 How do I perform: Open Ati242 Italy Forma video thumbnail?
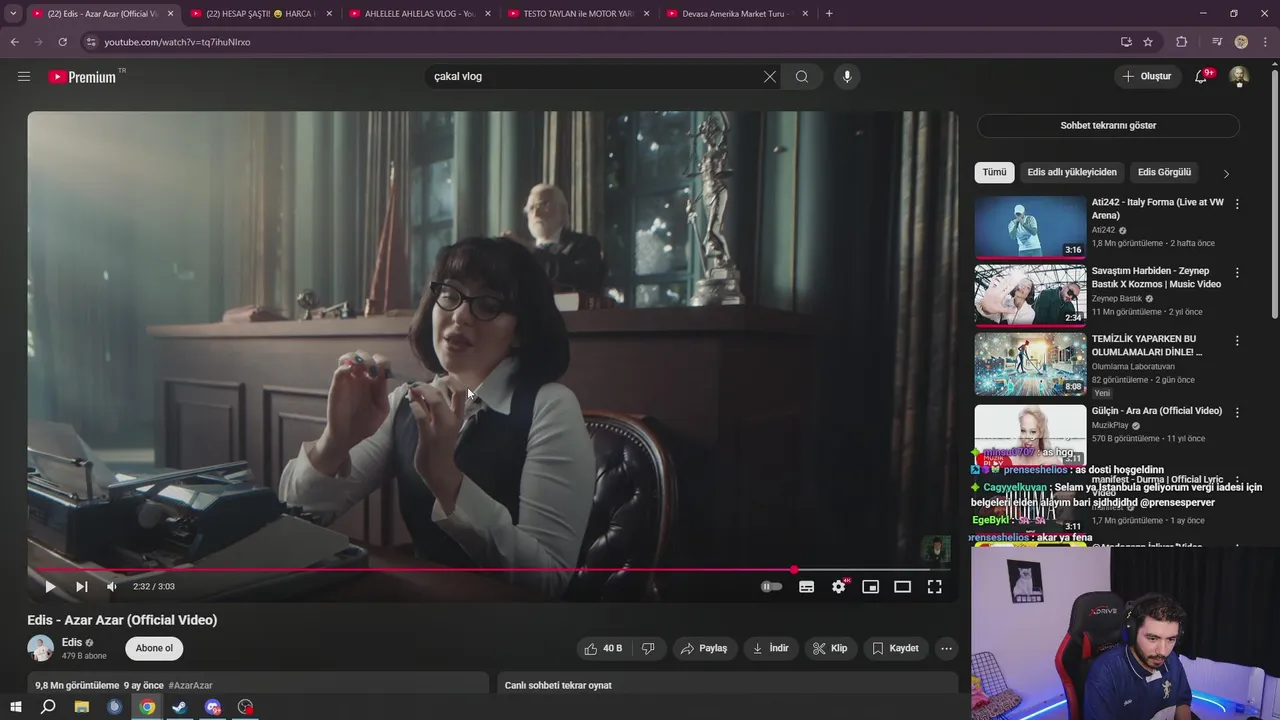tap(1030, 227)
